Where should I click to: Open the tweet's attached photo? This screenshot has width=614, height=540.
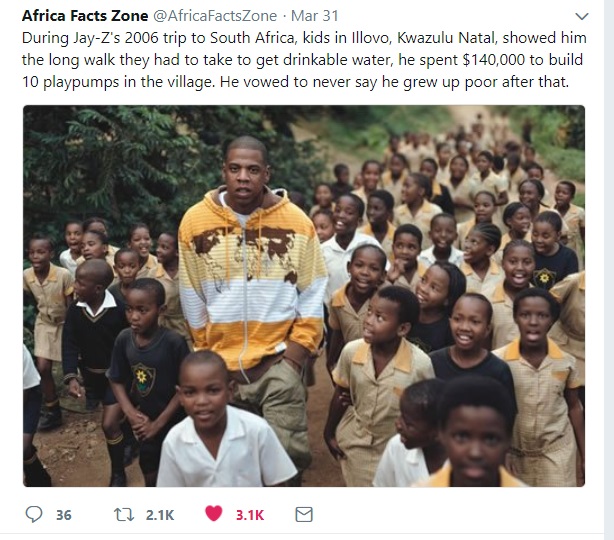[304, 296]
